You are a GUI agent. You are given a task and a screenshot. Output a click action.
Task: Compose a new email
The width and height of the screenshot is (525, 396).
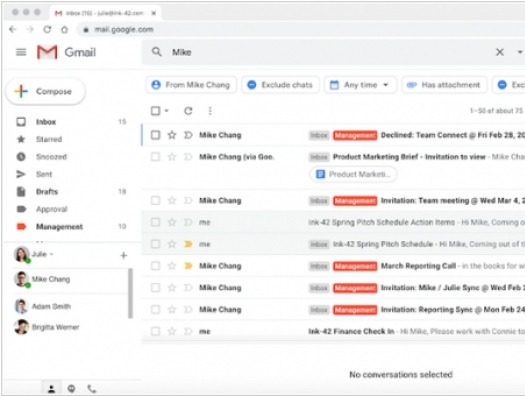coord(46,91)
